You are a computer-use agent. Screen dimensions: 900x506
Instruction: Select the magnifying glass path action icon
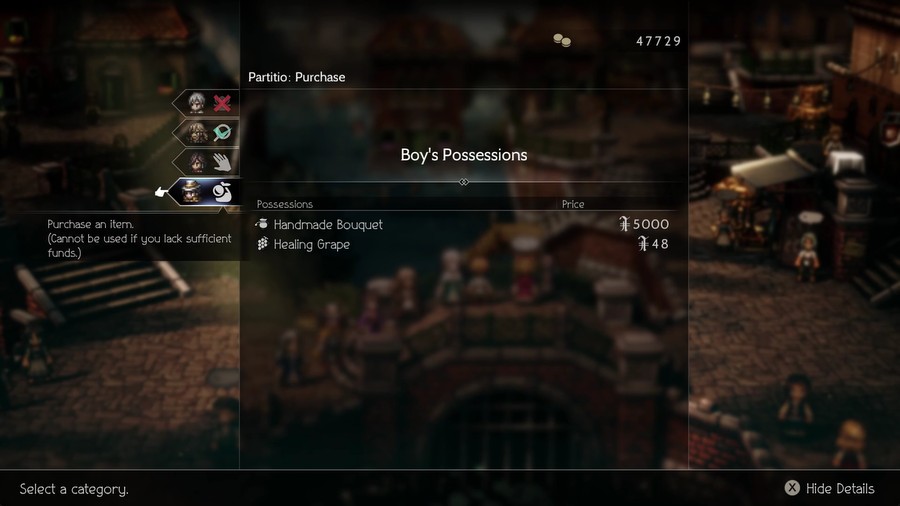[222, 133]
